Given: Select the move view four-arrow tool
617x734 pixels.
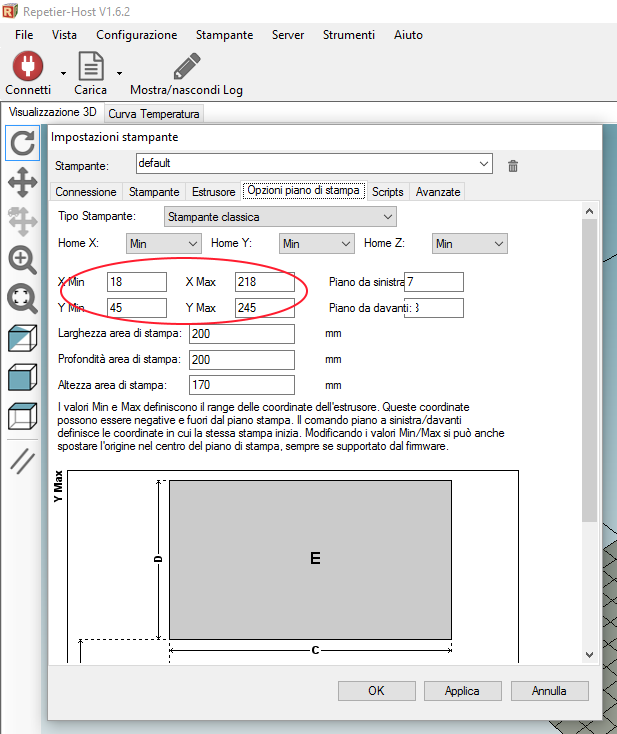Looking at the screenshot, I should tap(22, 182).
